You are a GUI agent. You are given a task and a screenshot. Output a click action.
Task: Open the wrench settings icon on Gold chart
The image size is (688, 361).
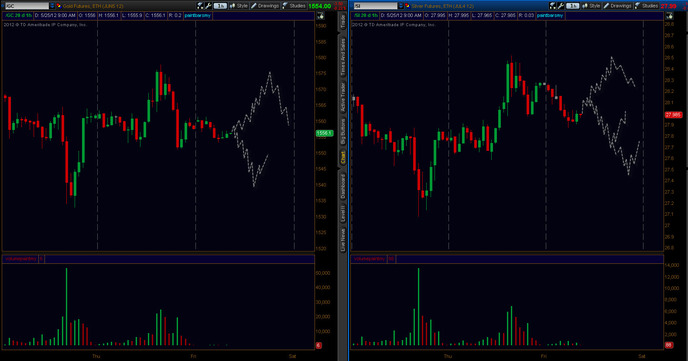pos(208,6)
